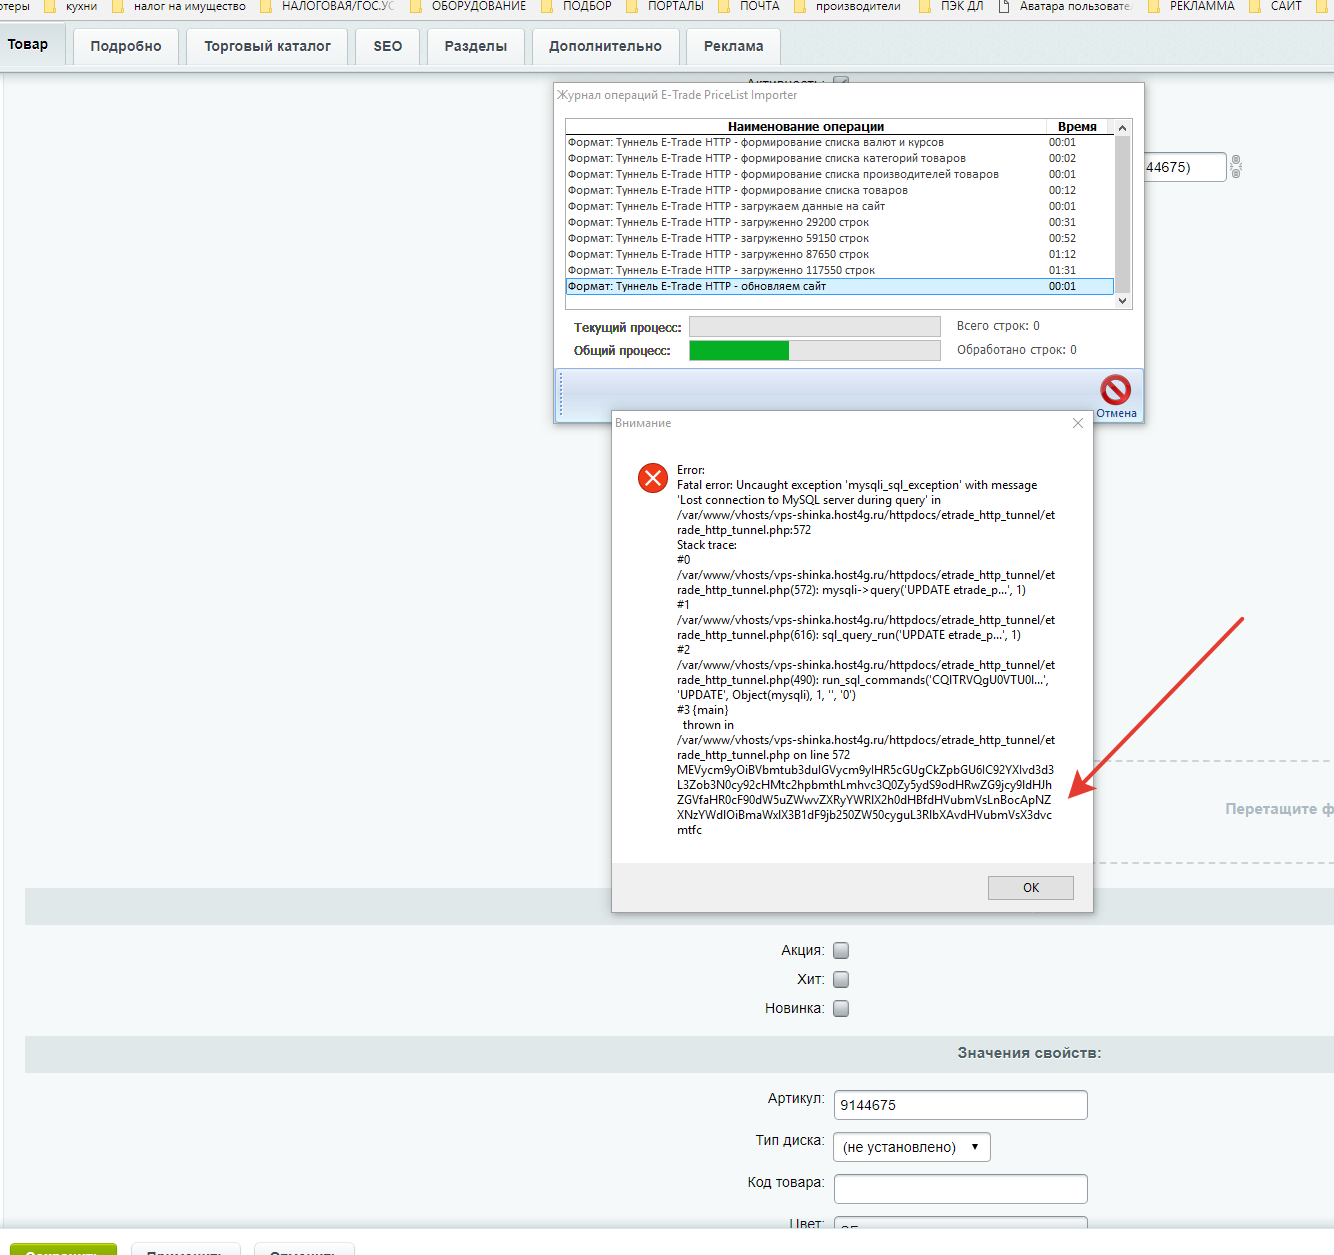Select формирование списка валют и курсов row
Viewport: 1334px width, 1255px height.
(x=839, y=142)
